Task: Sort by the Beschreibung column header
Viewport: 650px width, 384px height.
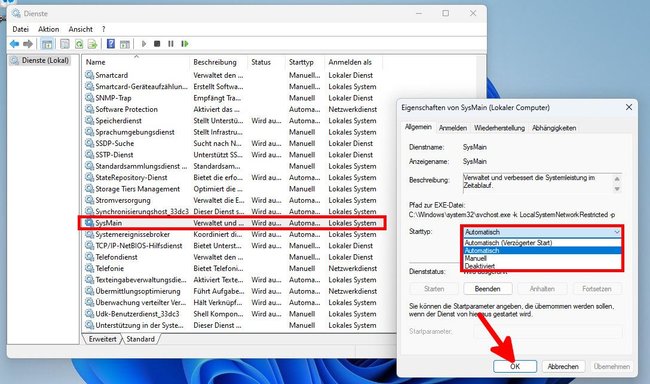Action: click(x=218, y=62)
